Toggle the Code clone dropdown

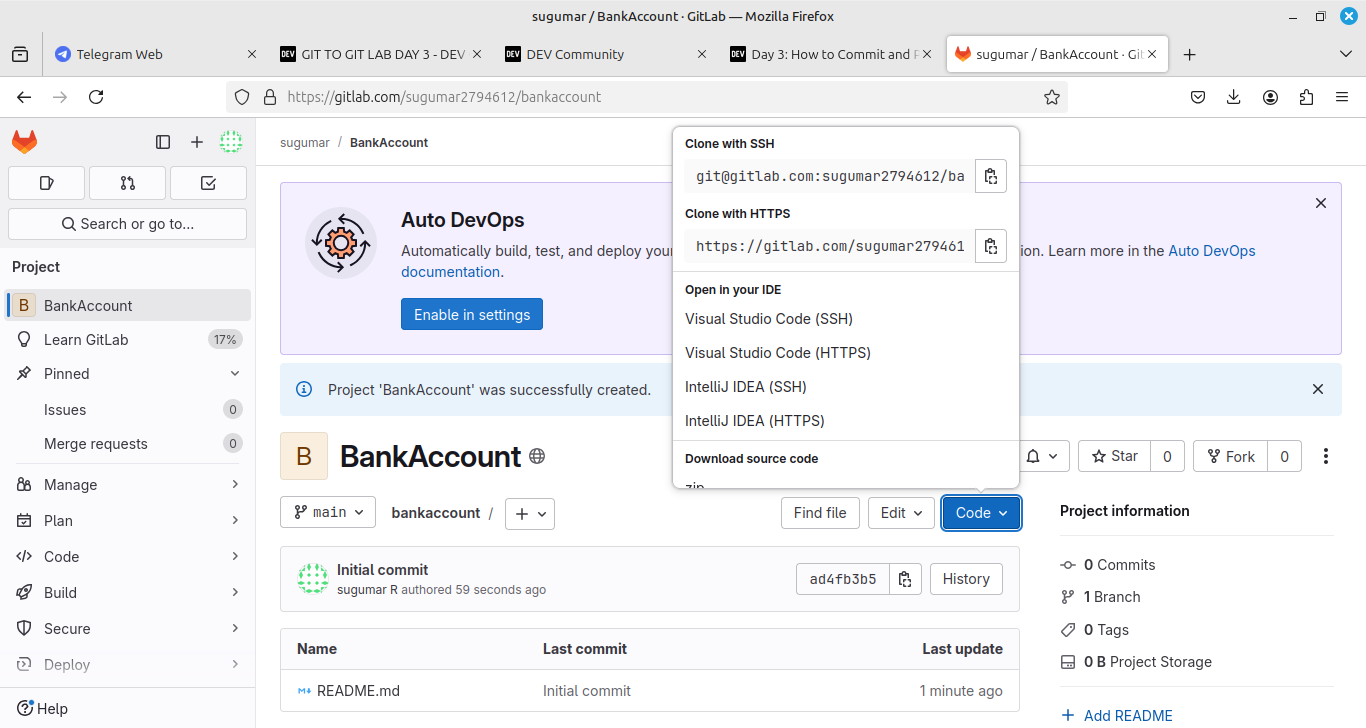981,513
